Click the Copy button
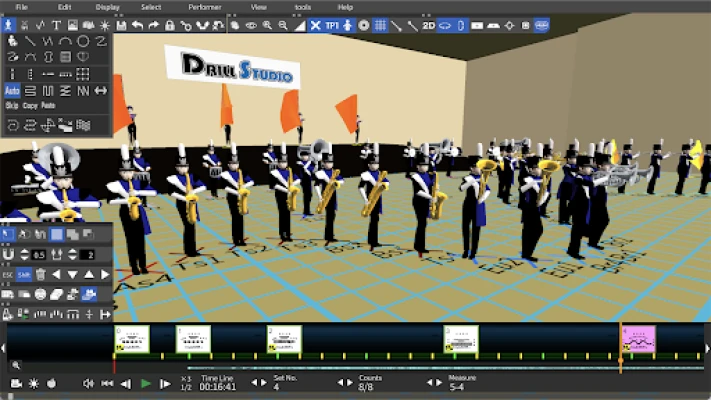Screen dimensions: 711x400 tap(30, 105)
